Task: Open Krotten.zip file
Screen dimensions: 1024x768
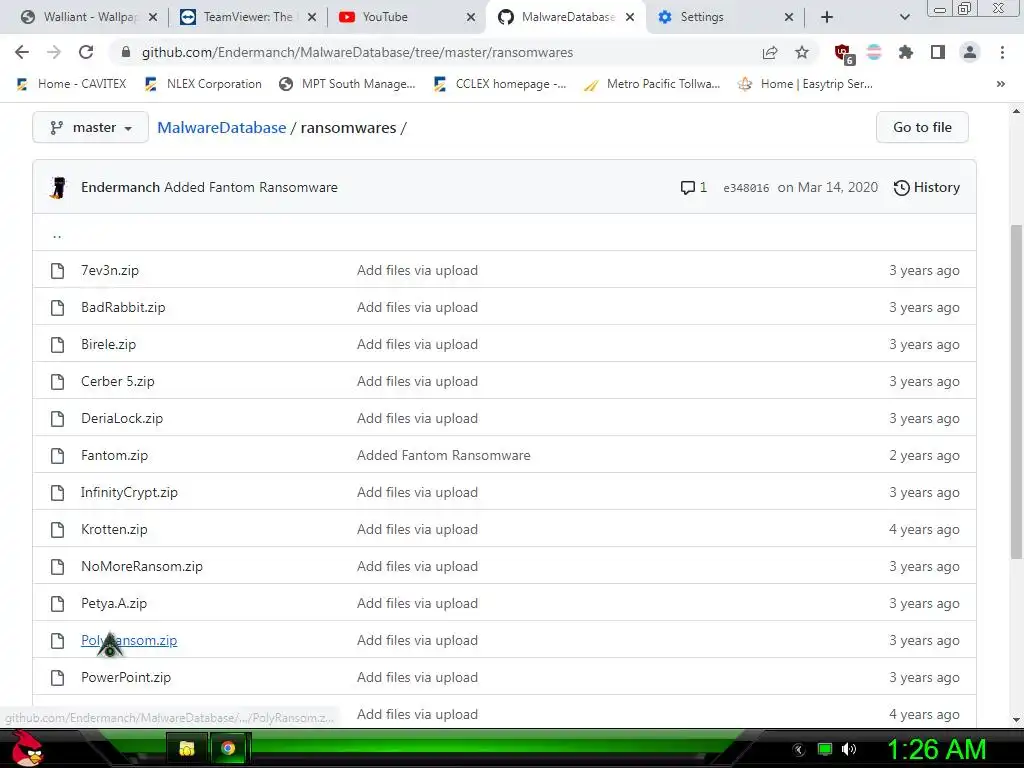Action: [114, 530]
